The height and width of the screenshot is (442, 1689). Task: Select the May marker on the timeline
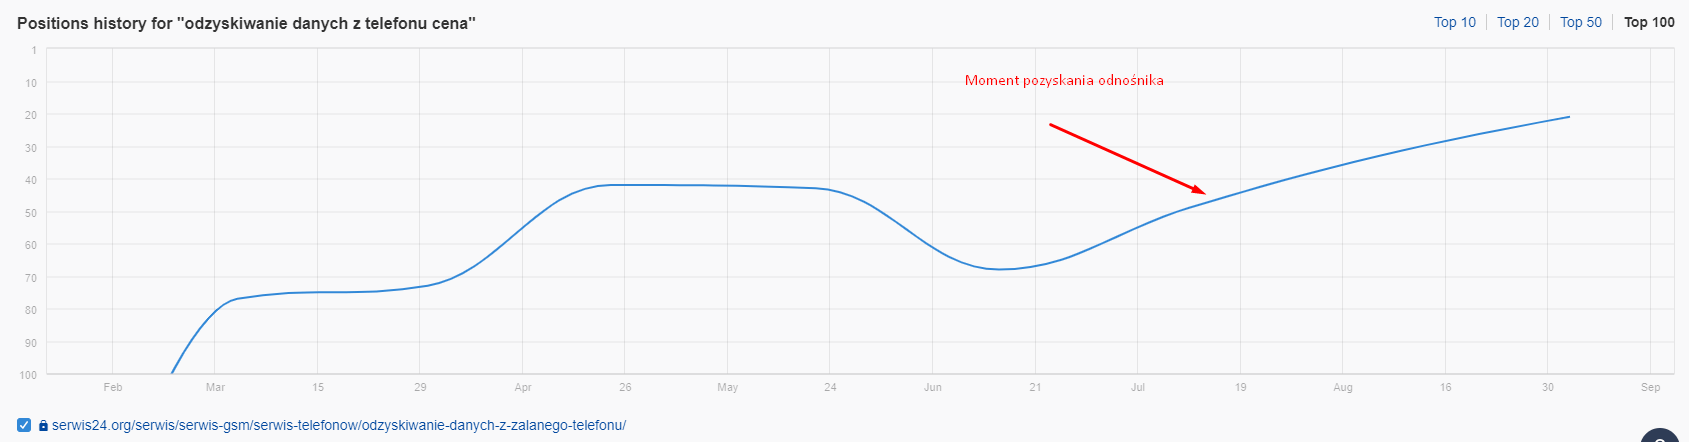pos(727,387)
